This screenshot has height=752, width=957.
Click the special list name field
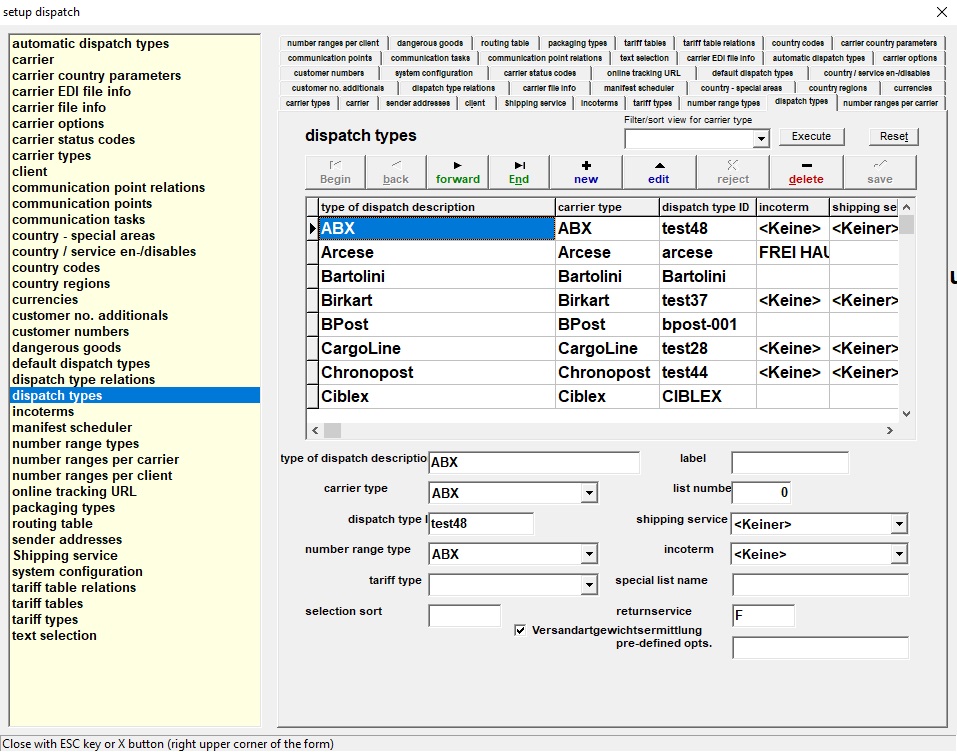click(820, 585)
